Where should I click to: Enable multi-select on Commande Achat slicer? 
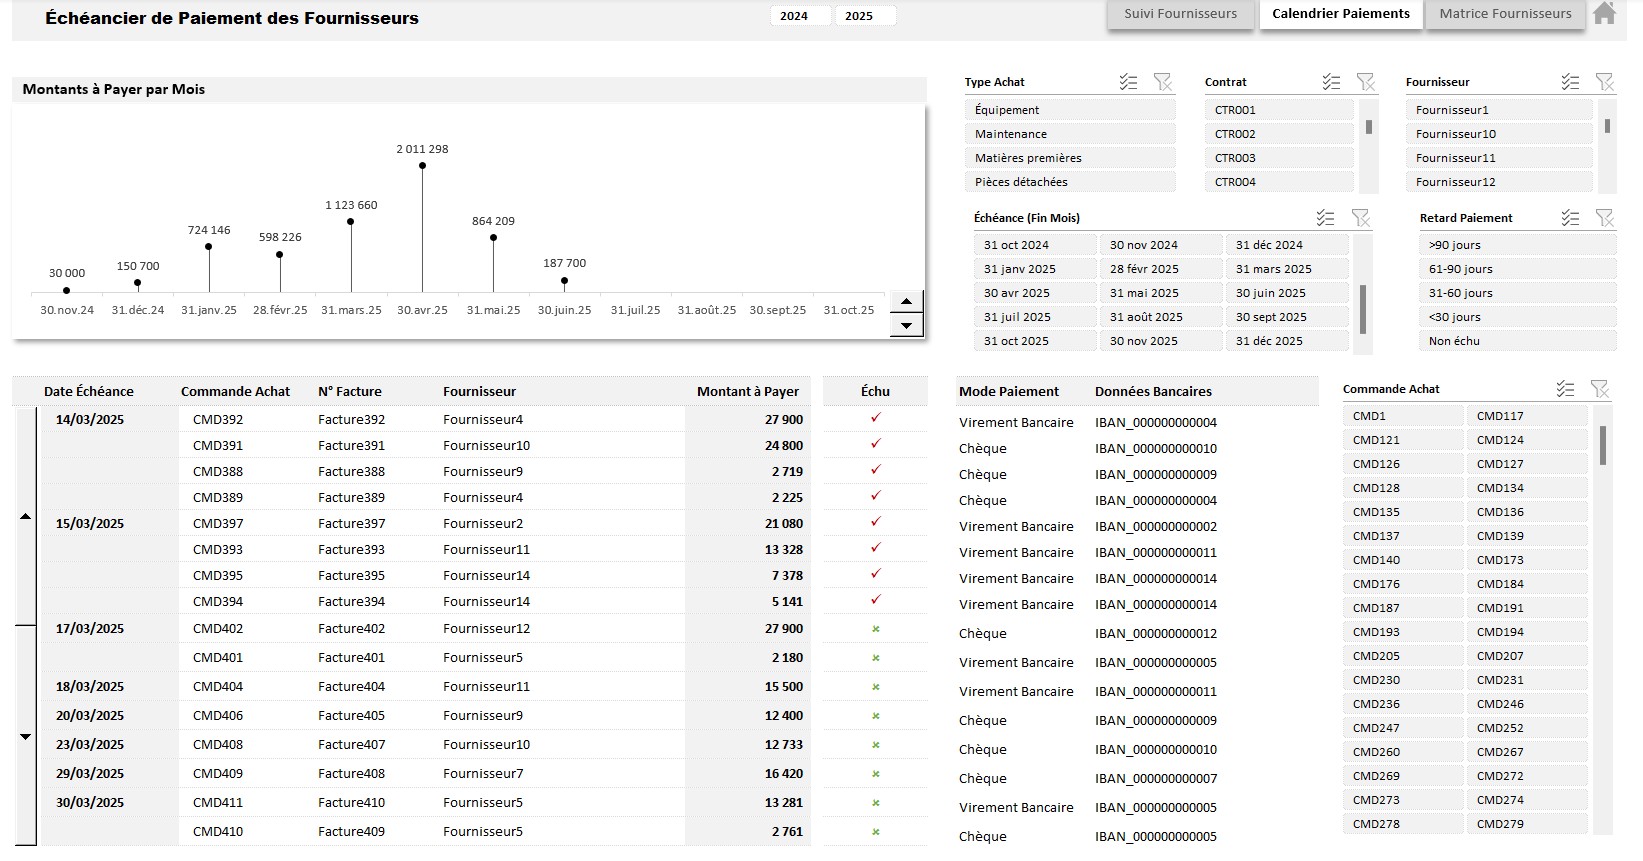click(x=1566, y=389)
